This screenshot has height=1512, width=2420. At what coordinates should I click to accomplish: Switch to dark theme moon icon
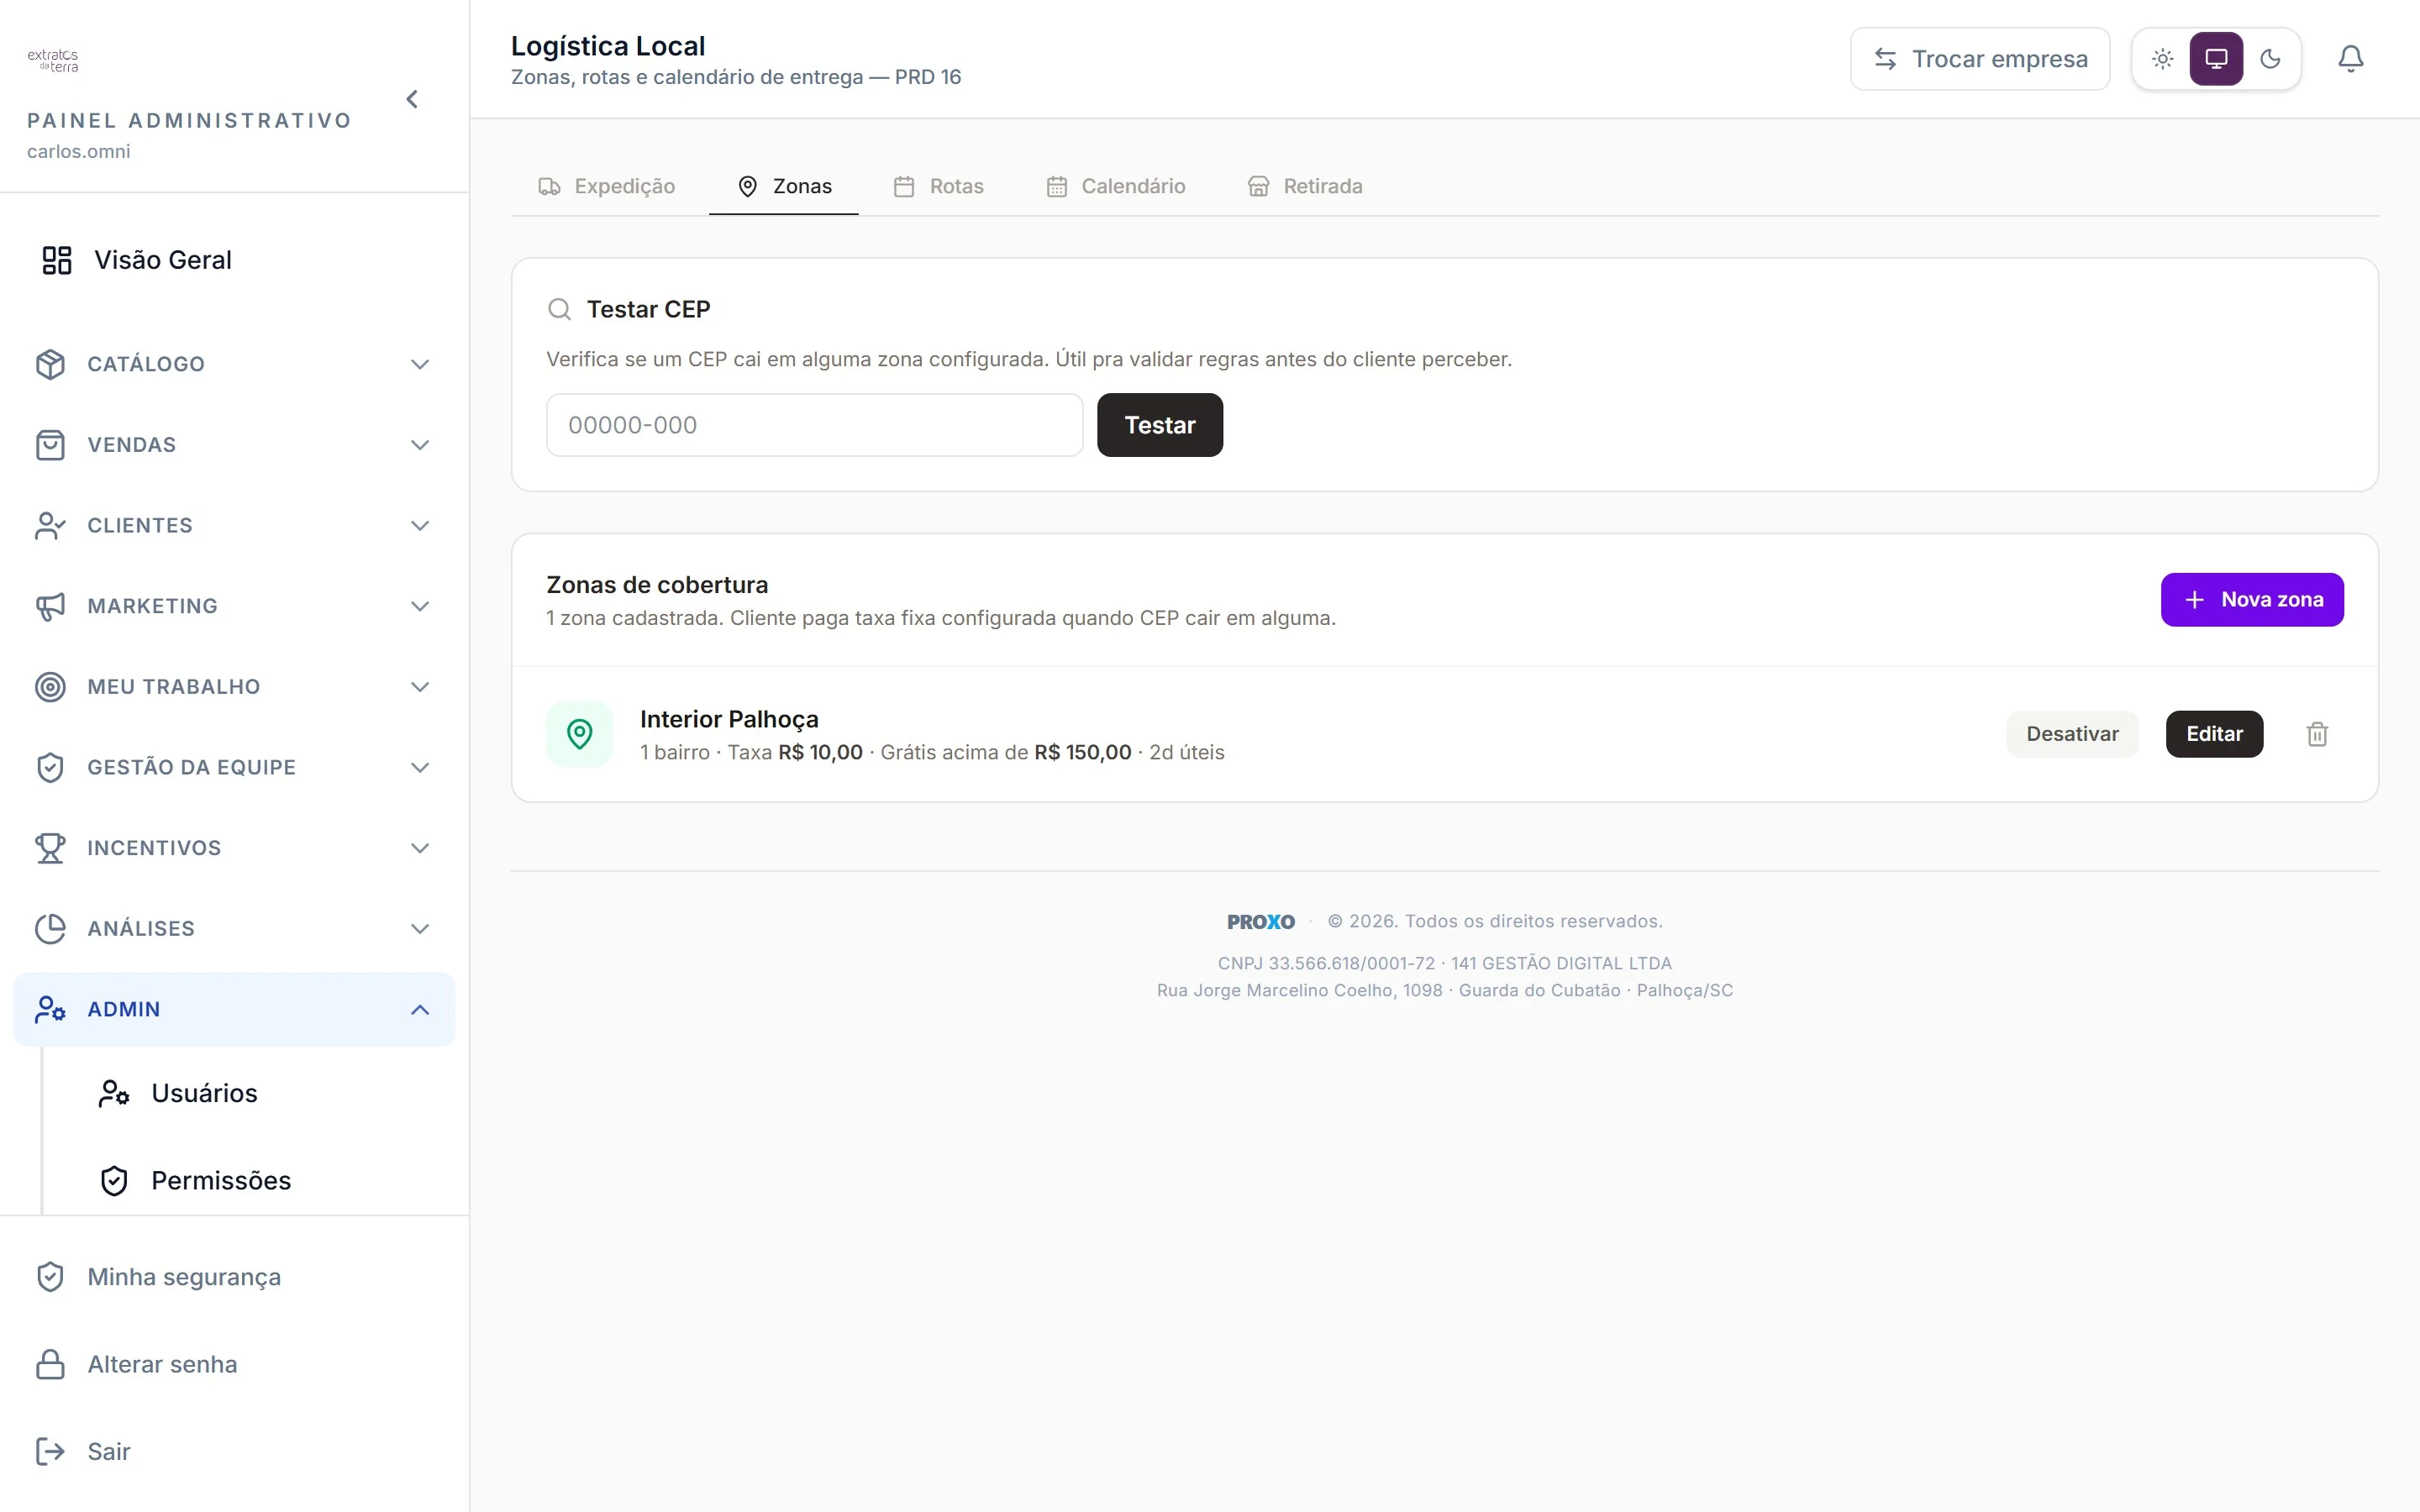pos(2270,59)
